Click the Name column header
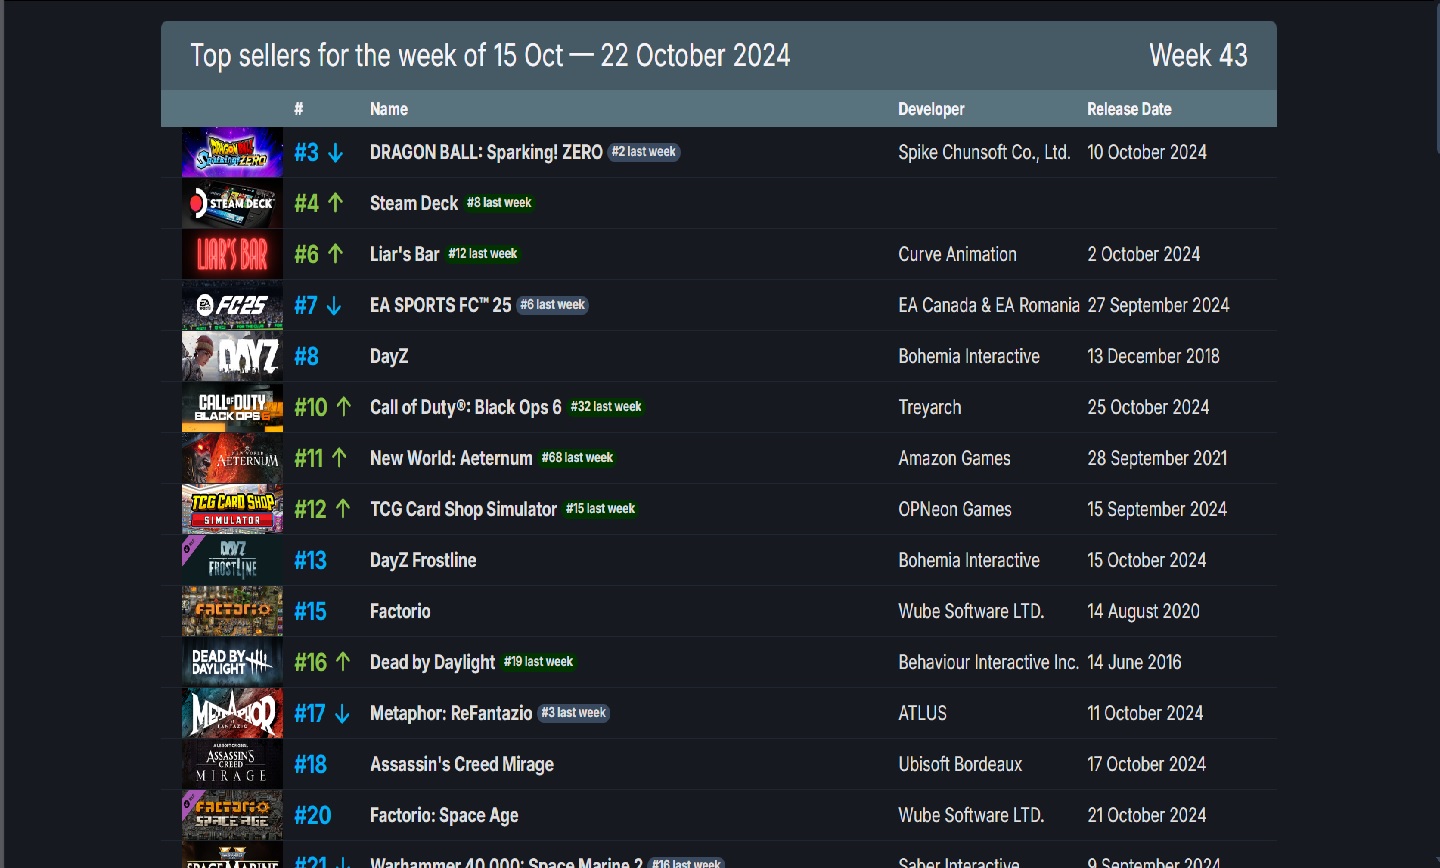Viewport: 1440px width, 868px height. click(389, 109)
